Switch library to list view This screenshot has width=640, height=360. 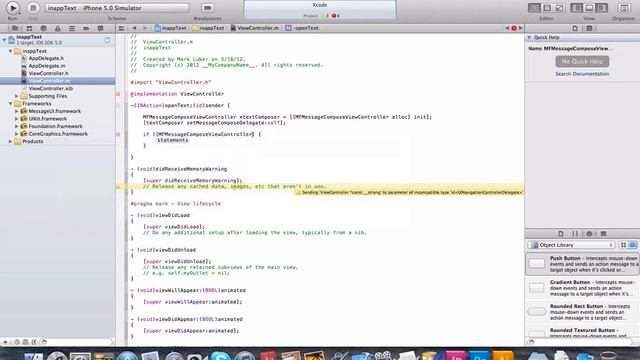tap(632, 245)
